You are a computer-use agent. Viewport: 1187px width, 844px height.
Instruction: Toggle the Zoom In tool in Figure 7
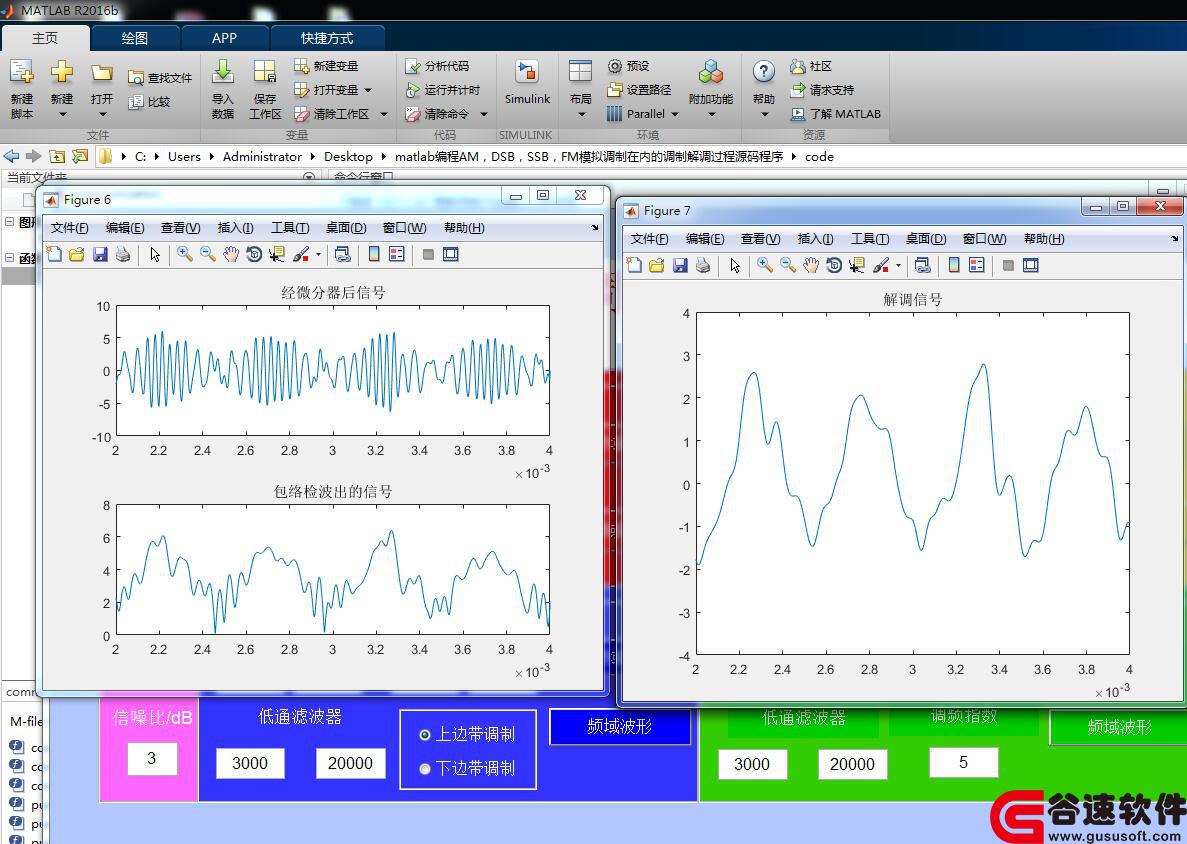click(765, 265)
